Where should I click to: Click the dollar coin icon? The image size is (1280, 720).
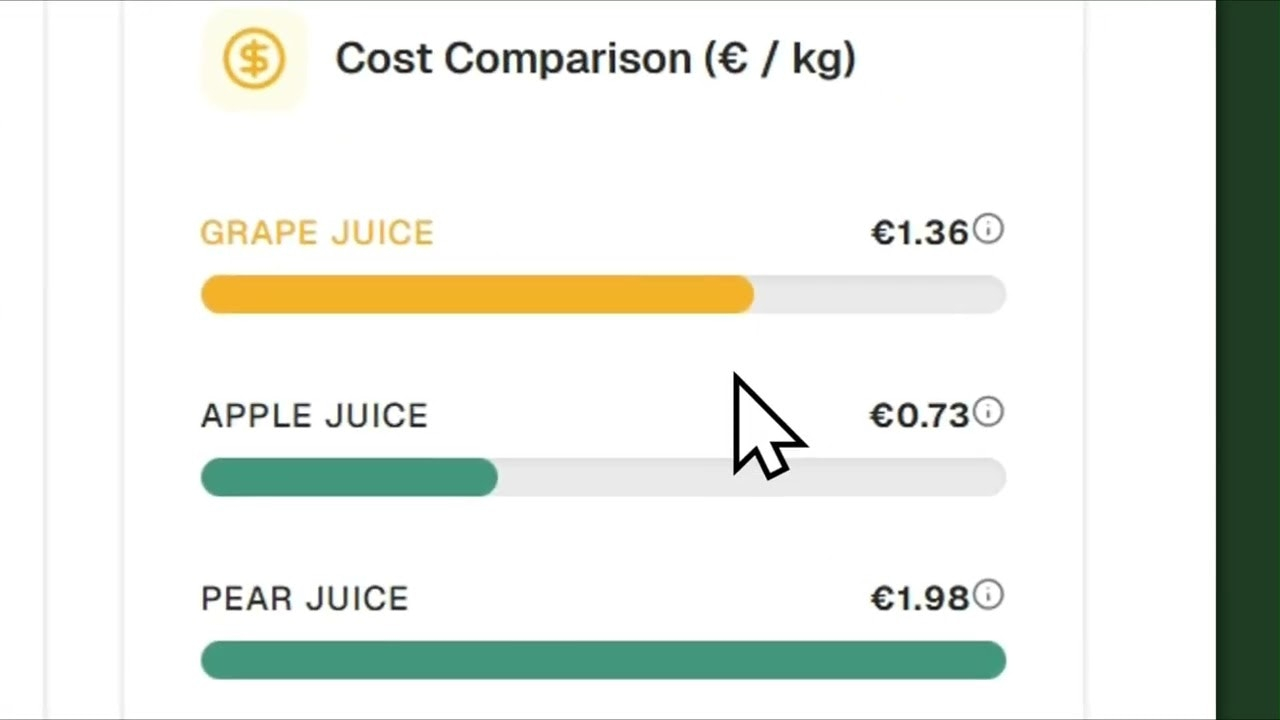(x=254, y=59)
